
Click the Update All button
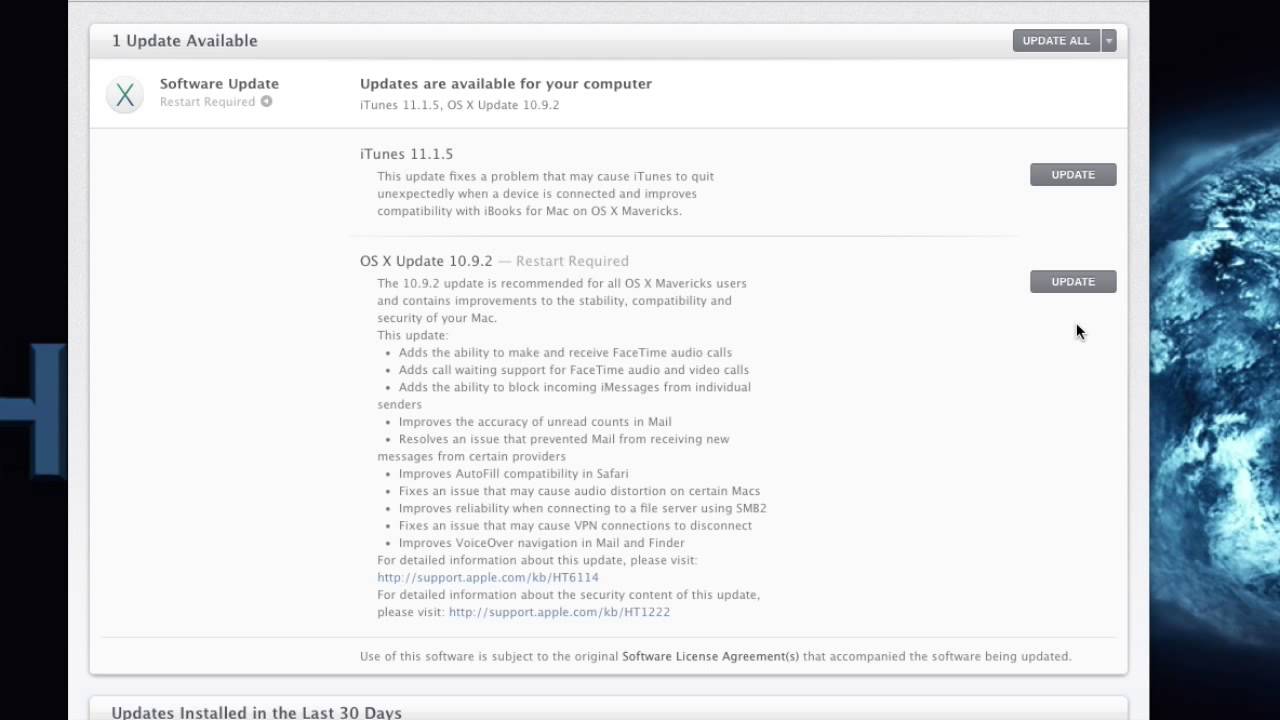[x=1056, y=41]
